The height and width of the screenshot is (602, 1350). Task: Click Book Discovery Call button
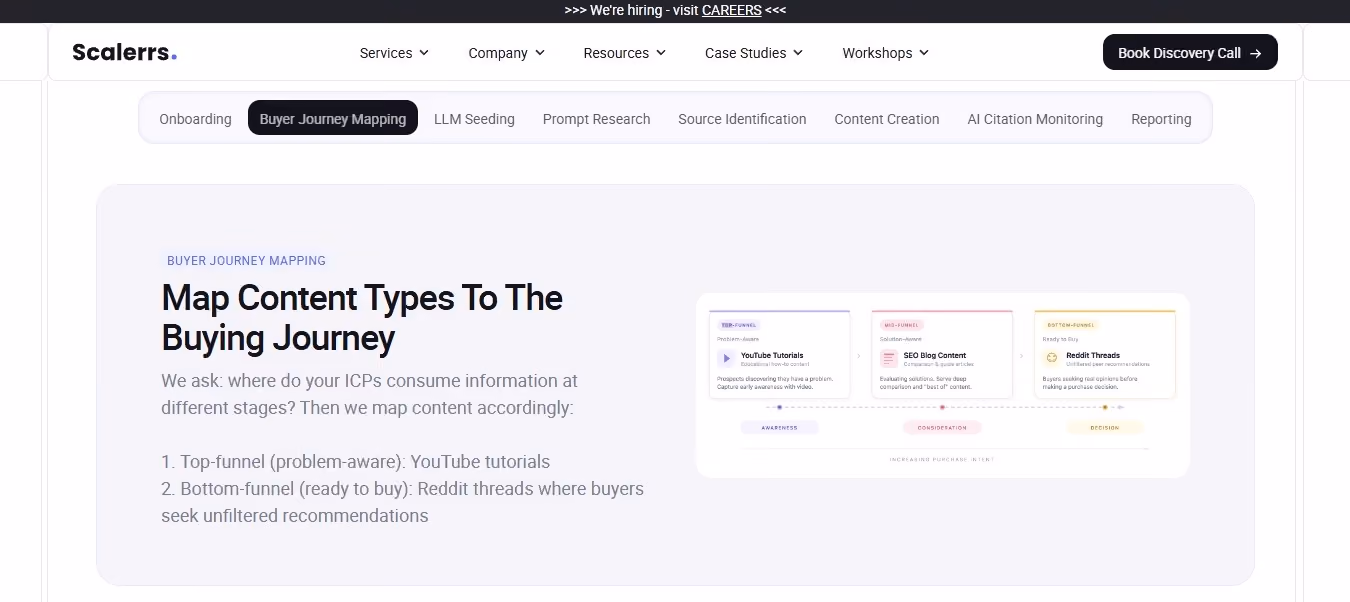click(x=1190, y=52)
